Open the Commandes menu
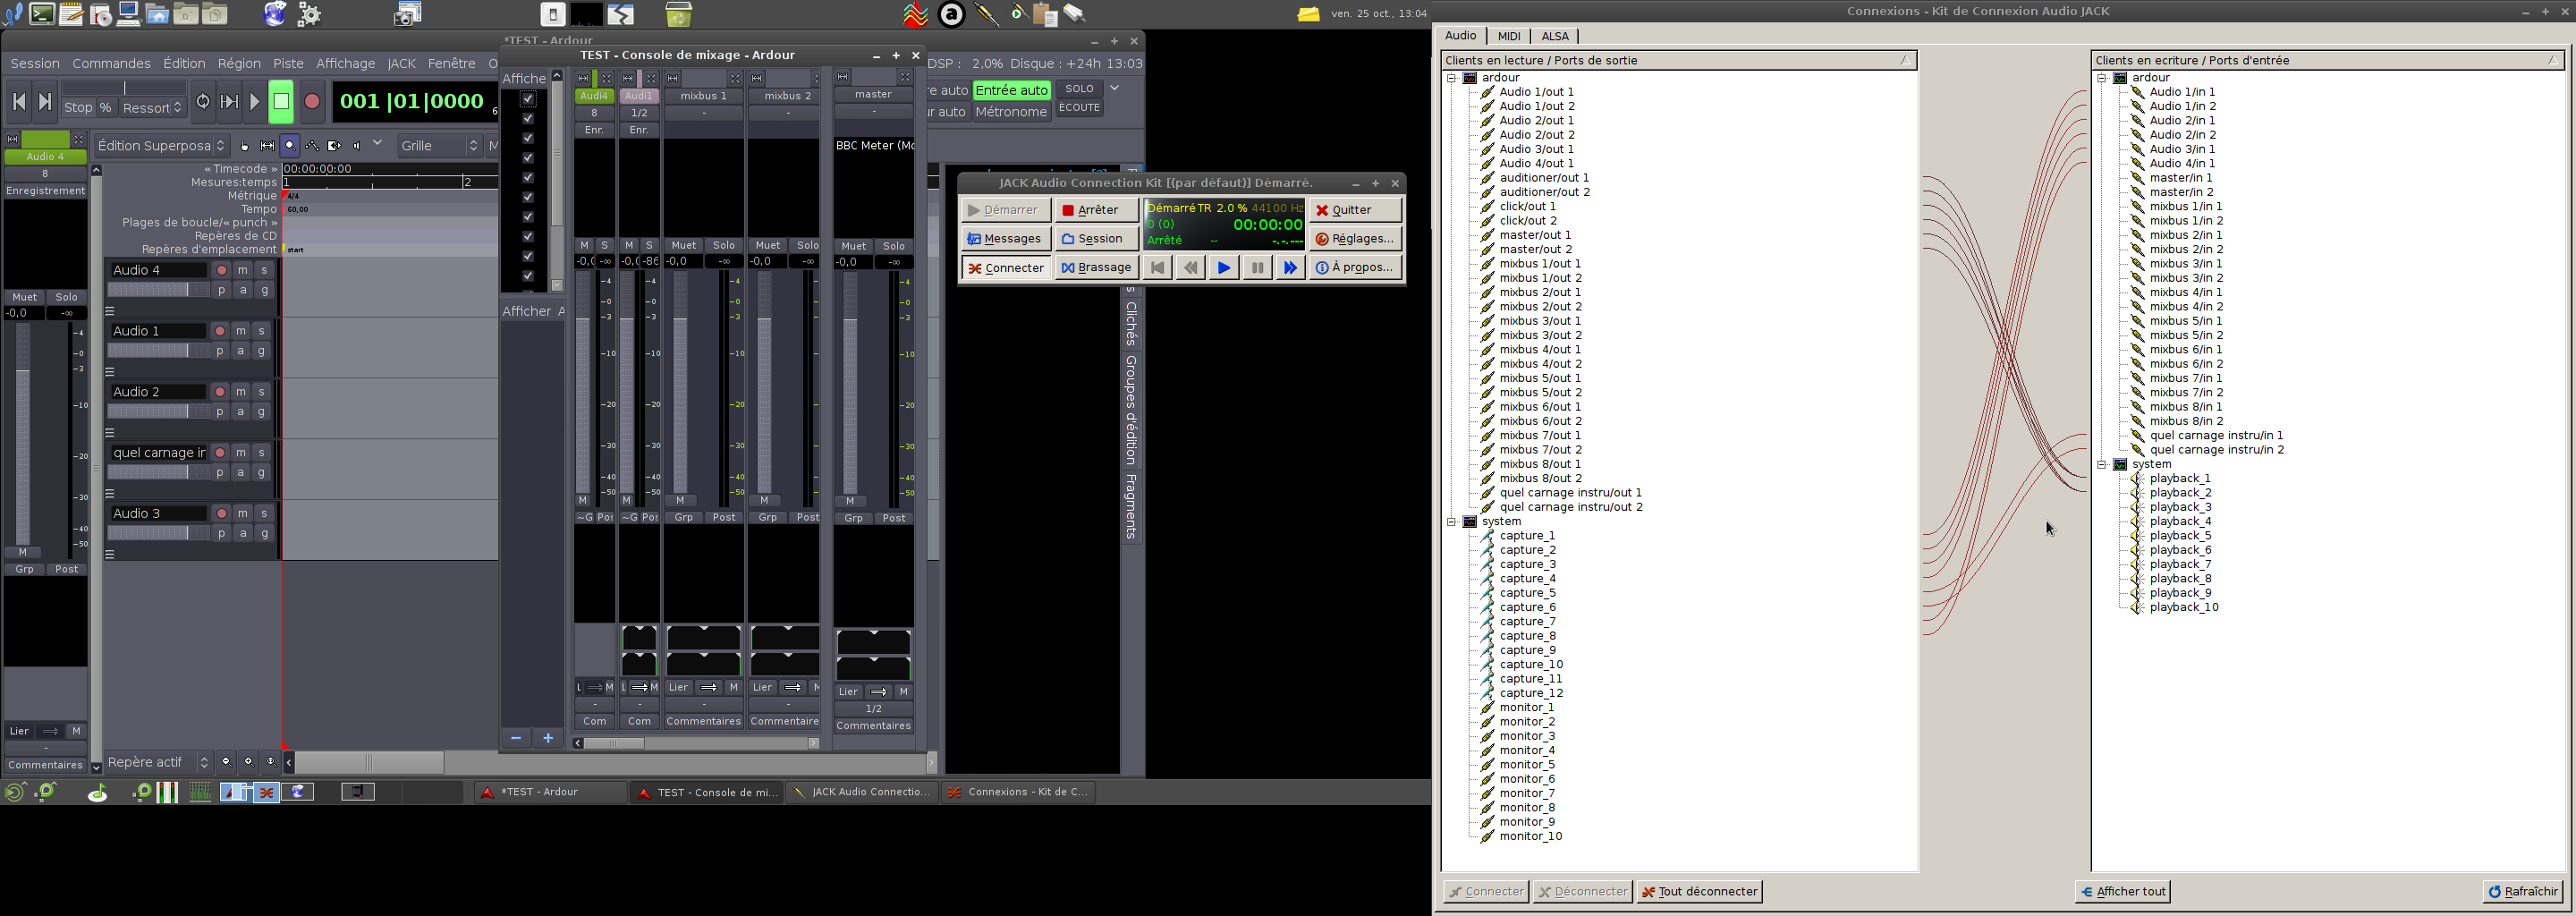2576x916 pixels. [x=112, y=64]
